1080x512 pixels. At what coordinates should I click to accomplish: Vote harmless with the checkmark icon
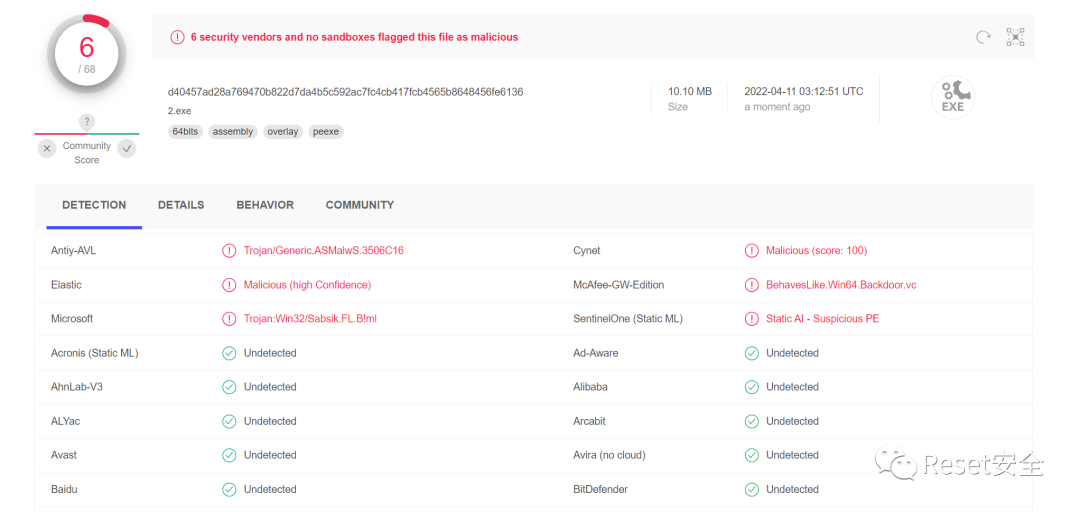(x=127, y=149)
